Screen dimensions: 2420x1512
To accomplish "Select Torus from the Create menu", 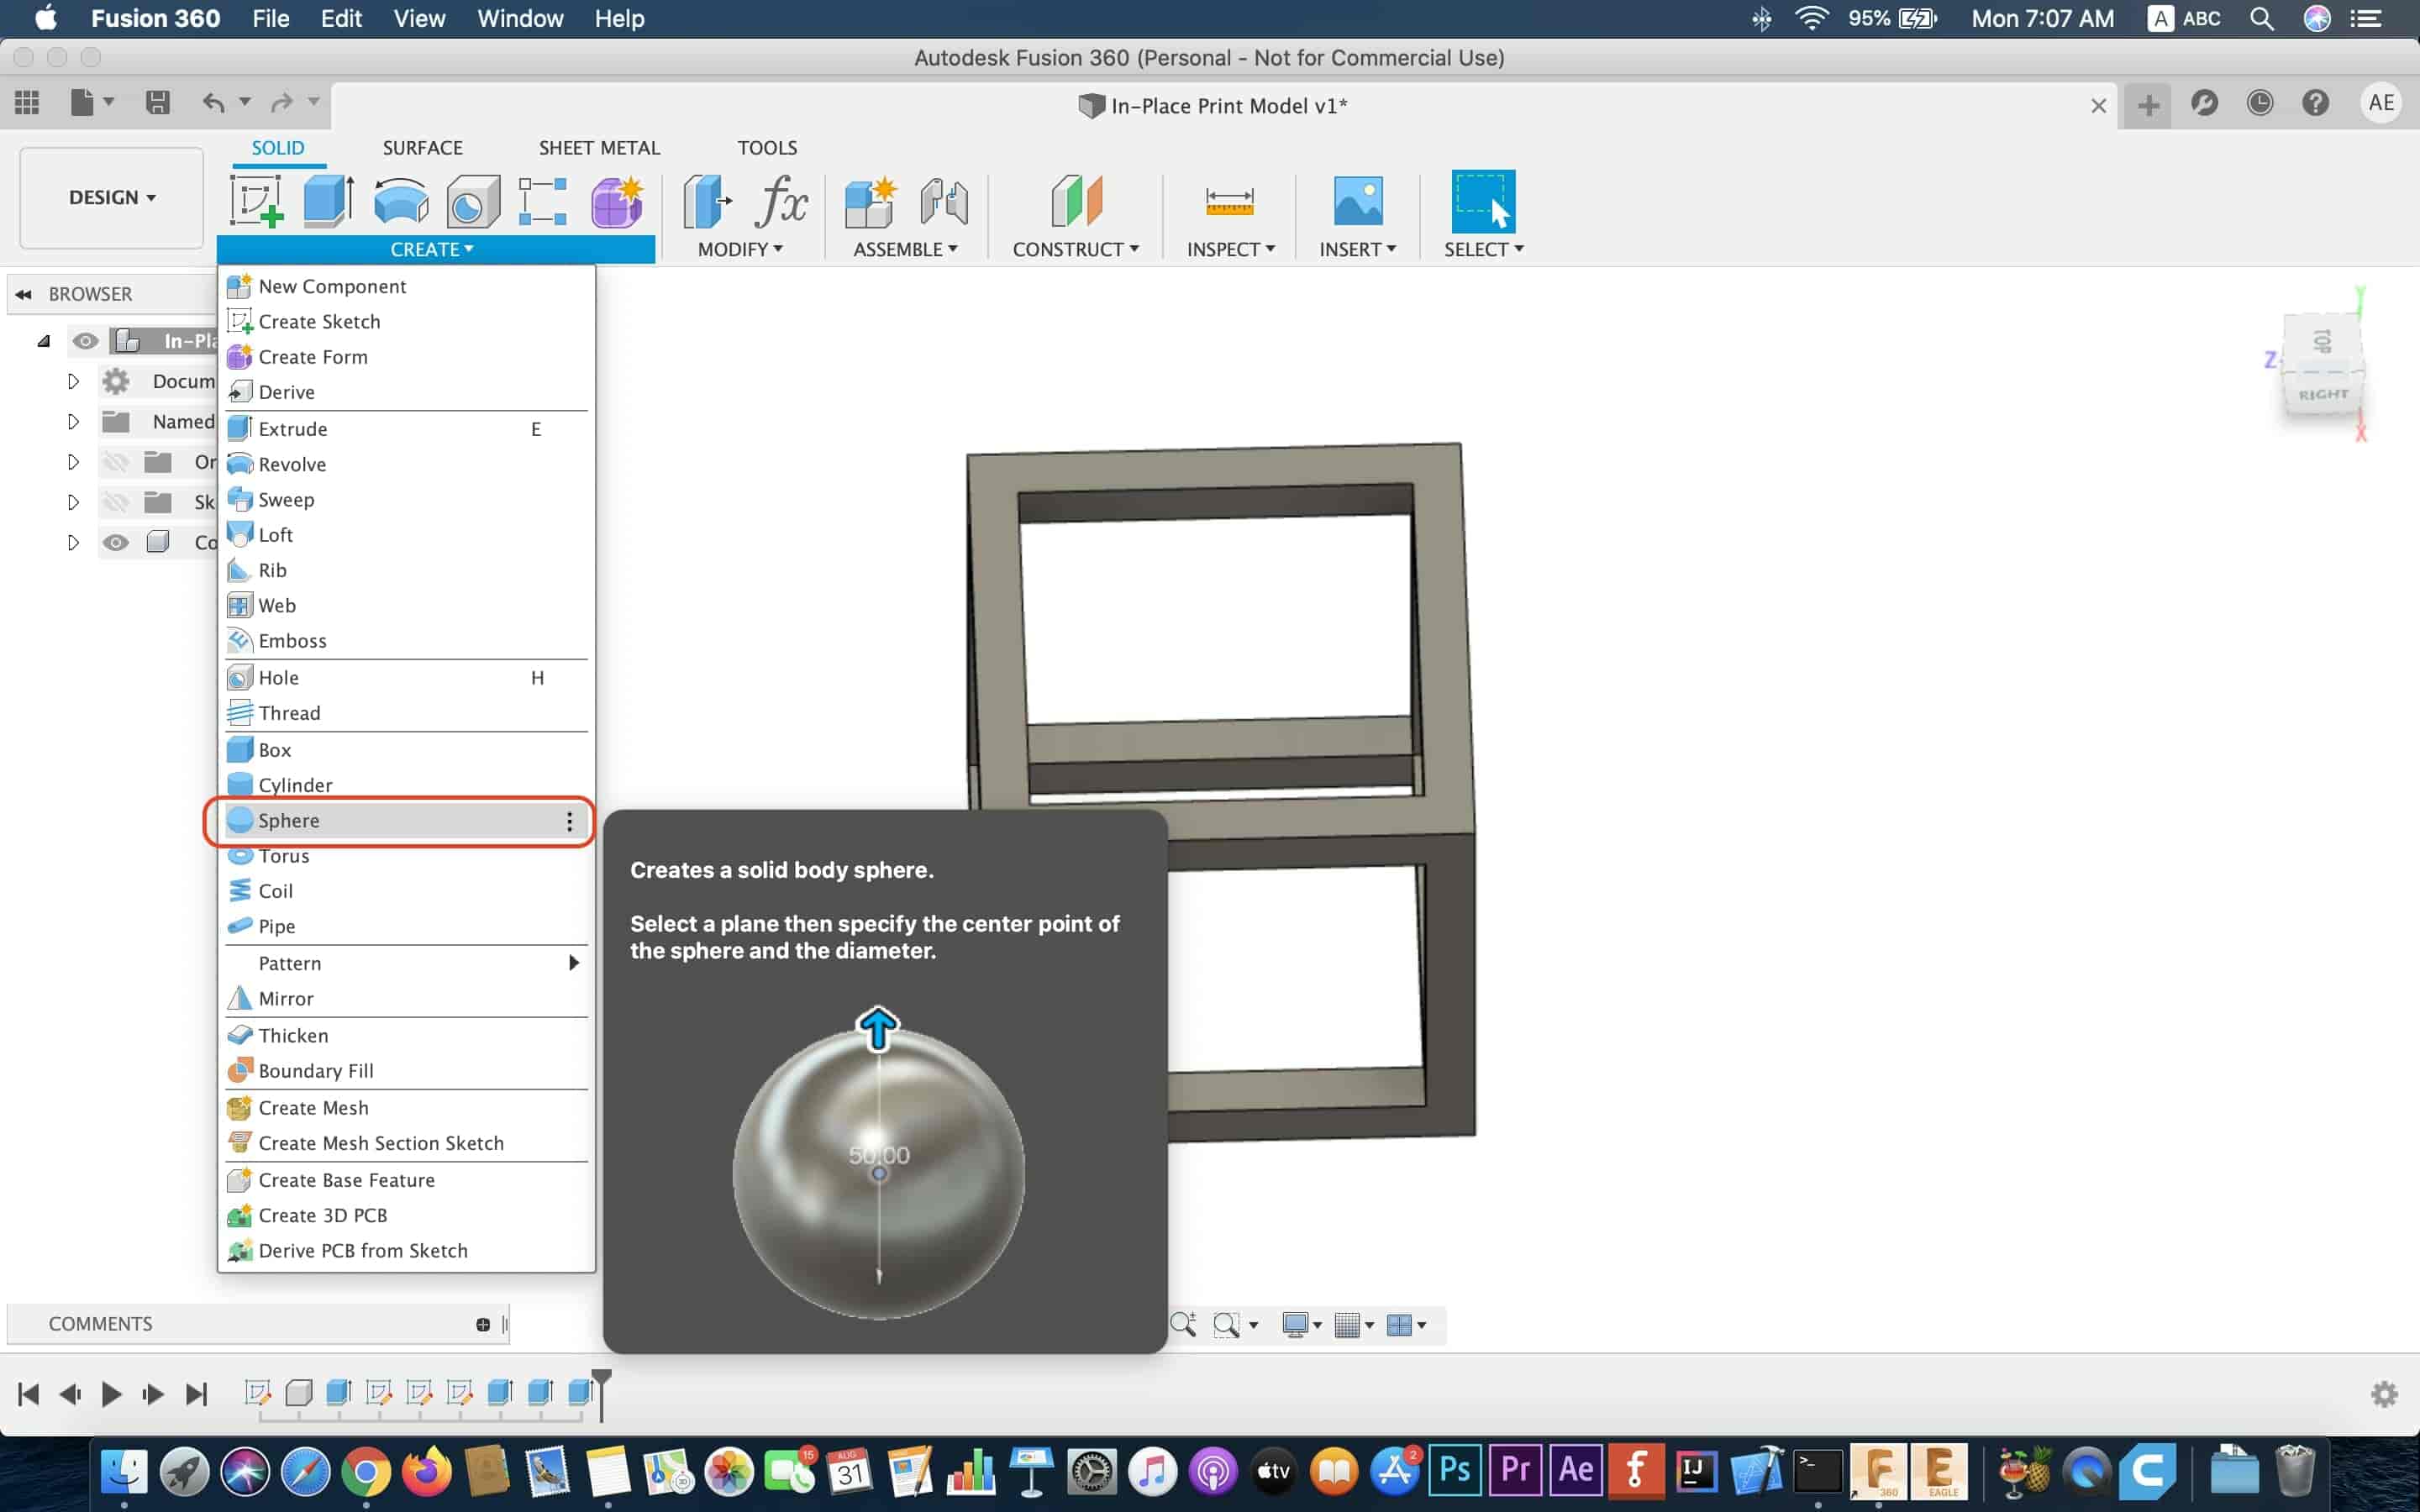I will (406, 856).
